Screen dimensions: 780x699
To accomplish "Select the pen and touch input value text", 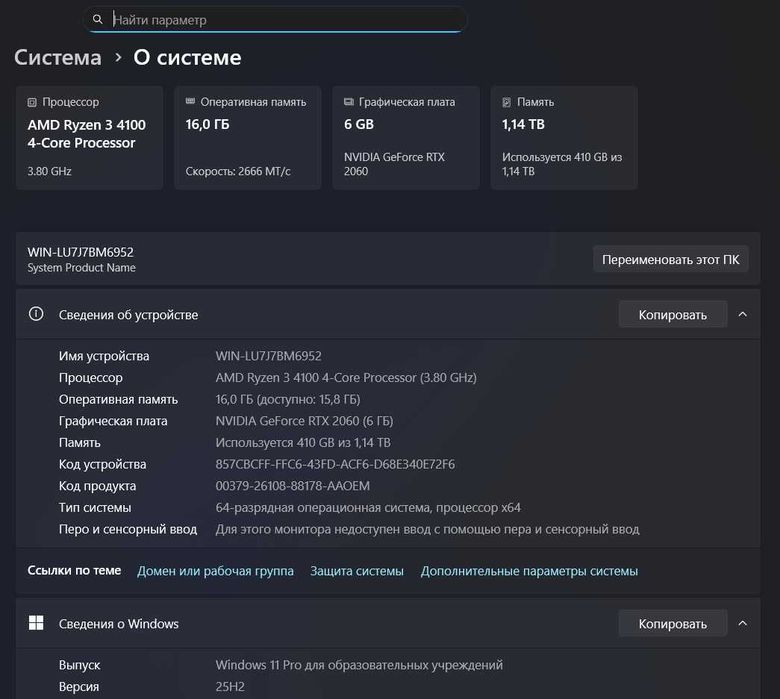I will pos(427,529).
